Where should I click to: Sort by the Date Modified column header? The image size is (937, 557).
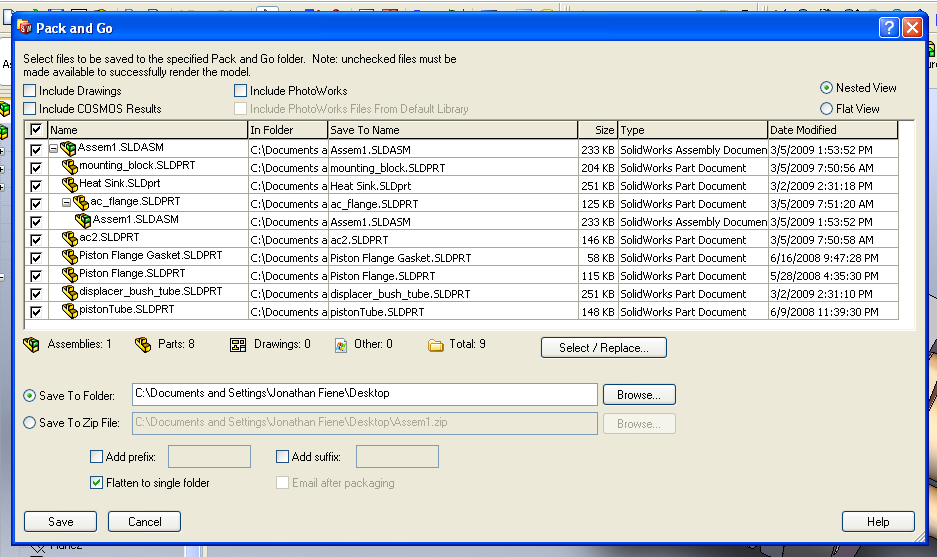tap(832, 130)
